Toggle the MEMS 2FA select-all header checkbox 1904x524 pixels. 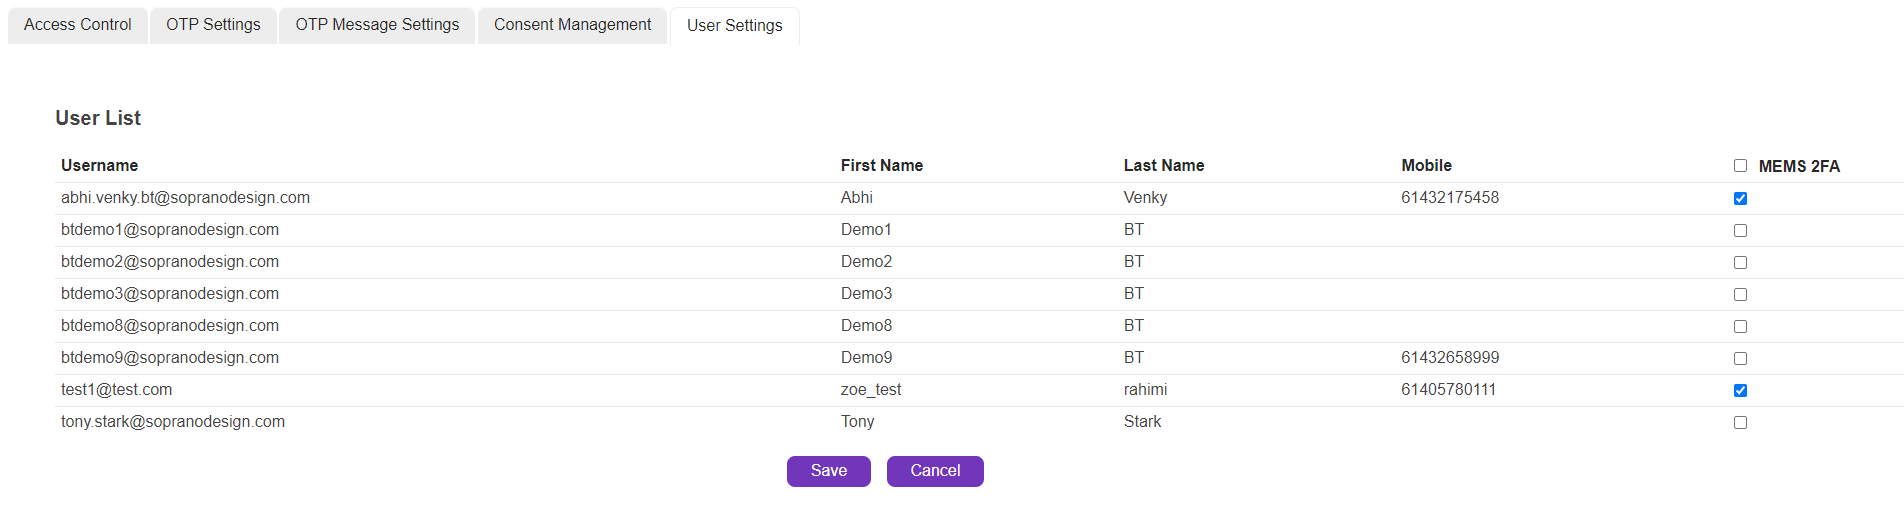tap(1740, 166)
